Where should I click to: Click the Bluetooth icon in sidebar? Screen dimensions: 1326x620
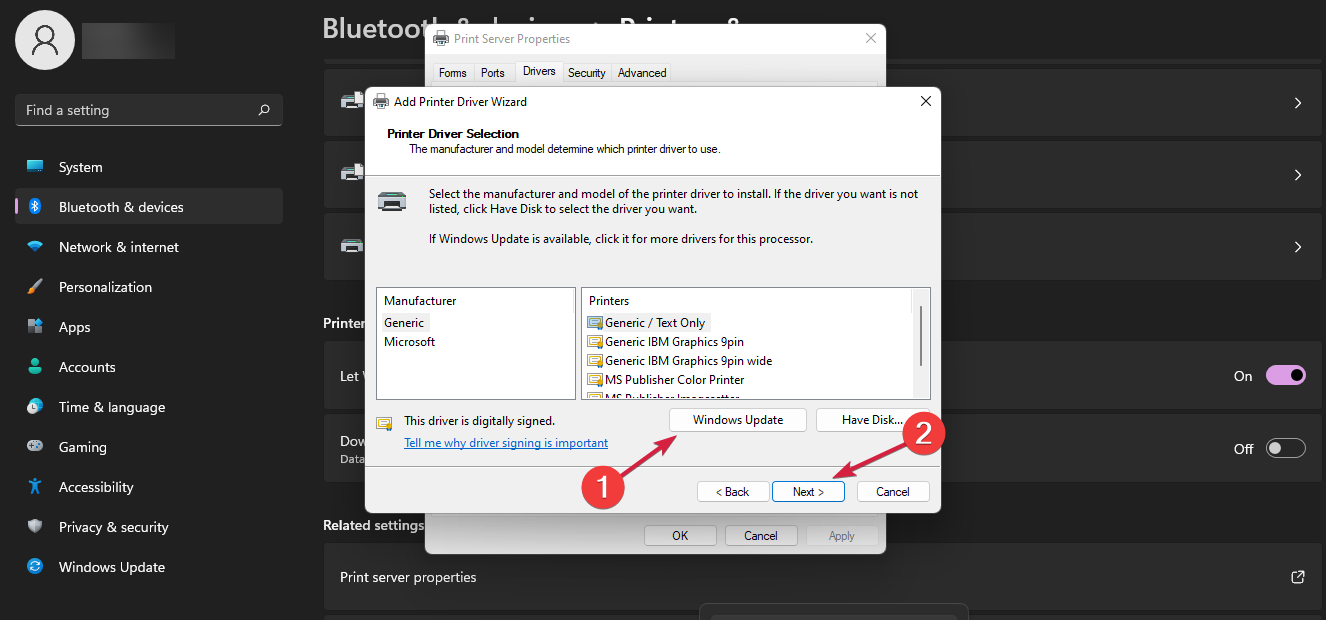(35, 207)
